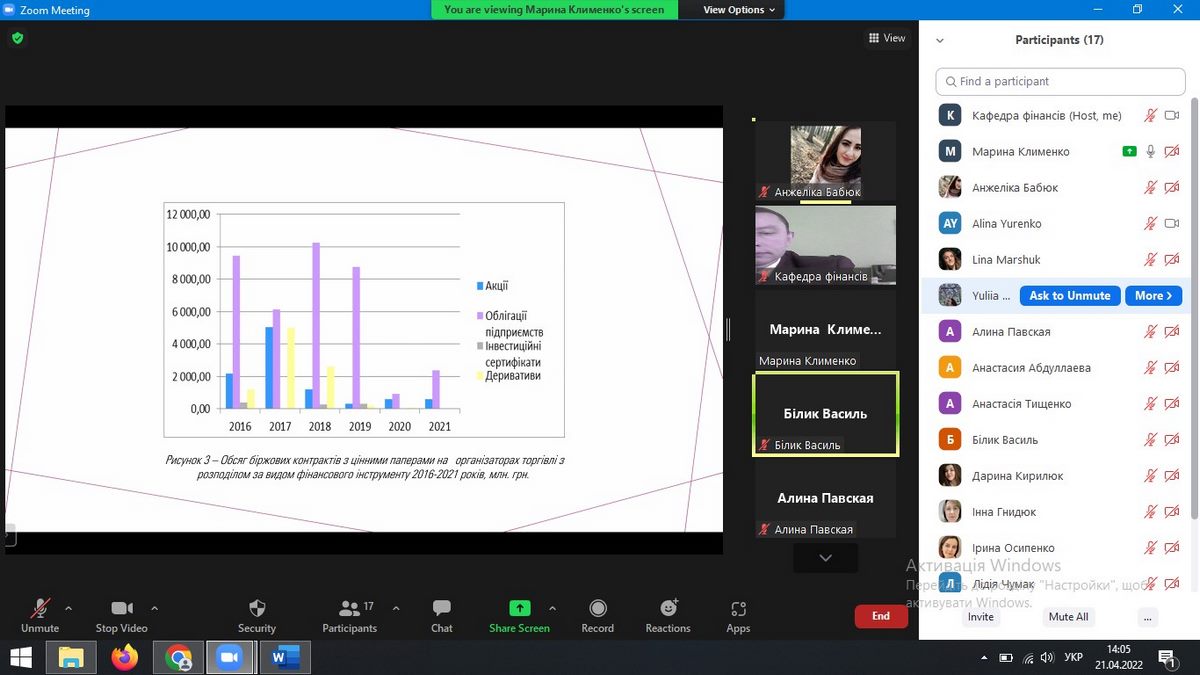Open the Apps panel
Viewport: 1200px width, 675px height.
(x=738, y=609)
